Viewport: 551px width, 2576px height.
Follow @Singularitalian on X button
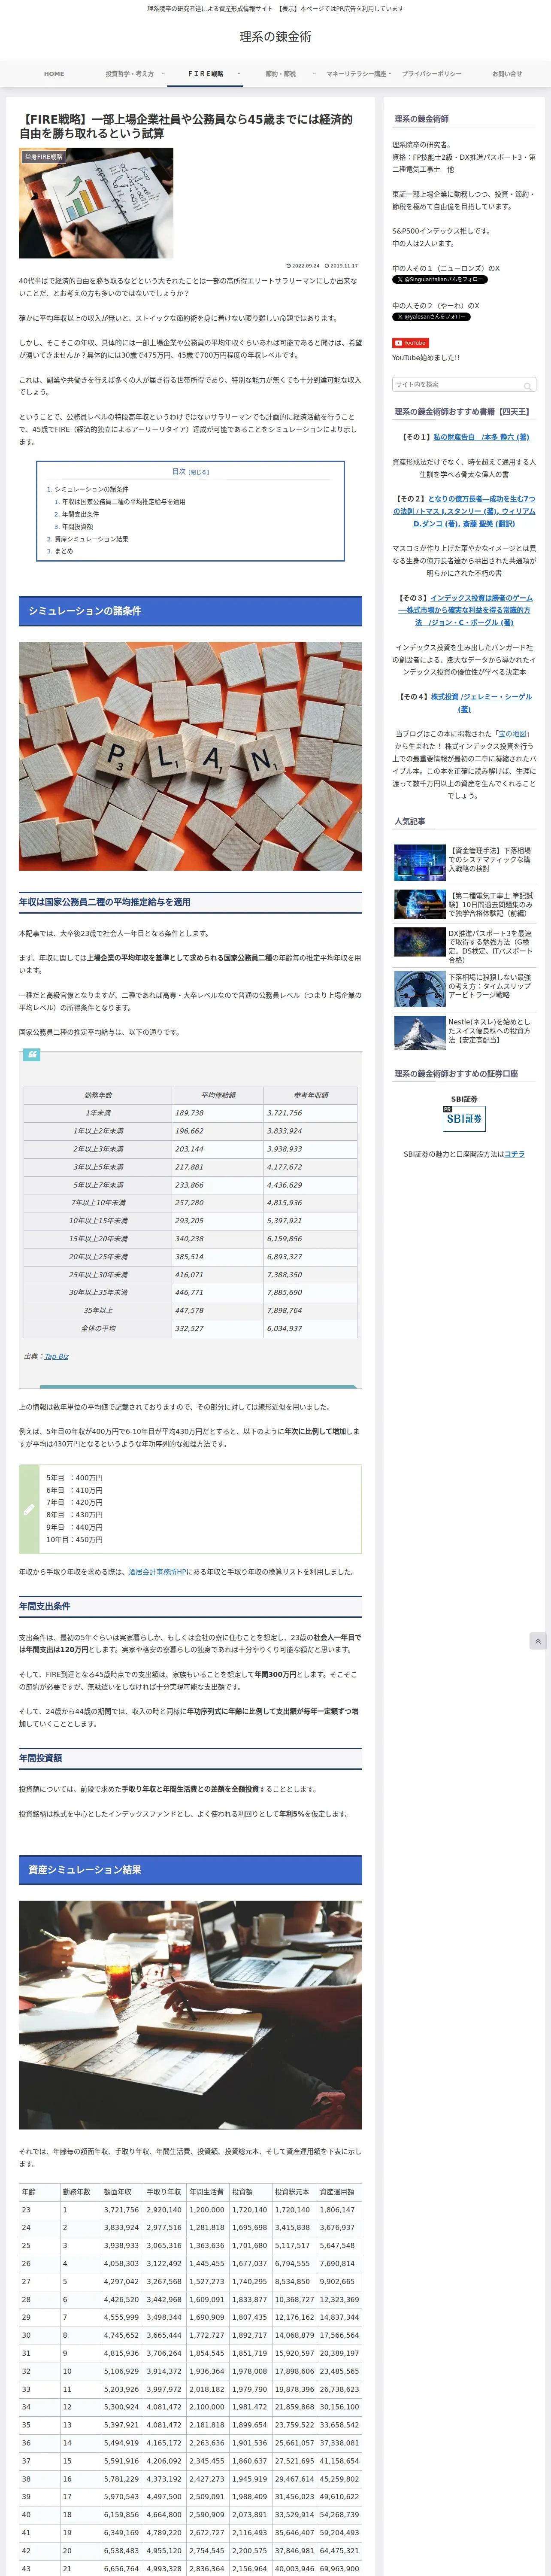(440, 280)
